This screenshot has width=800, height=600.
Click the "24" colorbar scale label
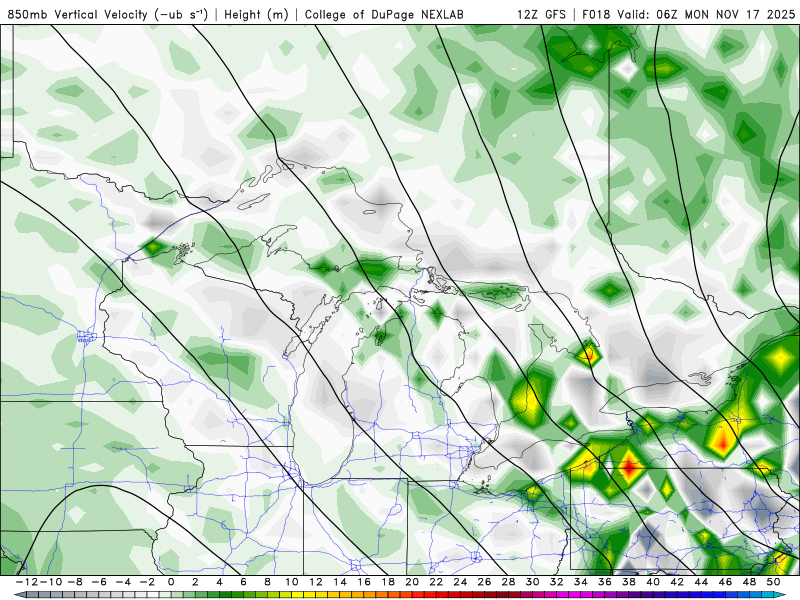460,582
